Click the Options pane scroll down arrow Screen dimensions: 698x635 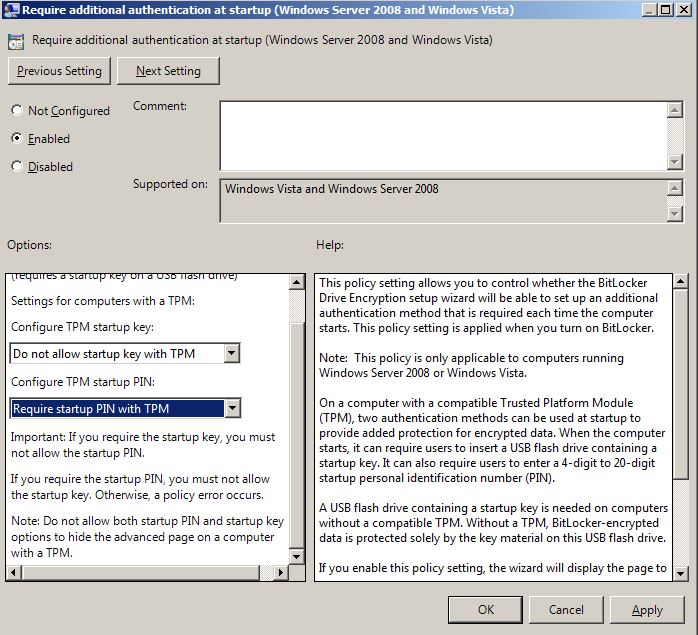tap(296, 556)
